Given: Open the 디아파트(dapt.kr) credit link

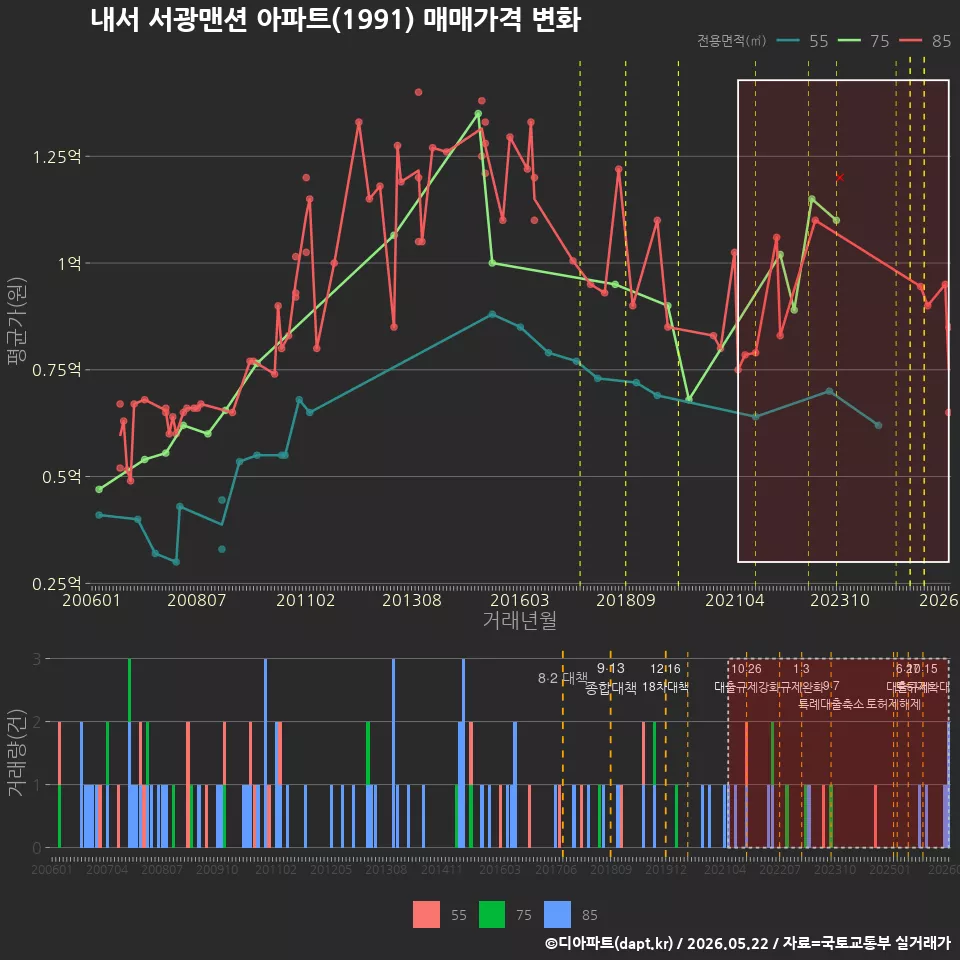Looking at the screenshot, I should [609, 943].
